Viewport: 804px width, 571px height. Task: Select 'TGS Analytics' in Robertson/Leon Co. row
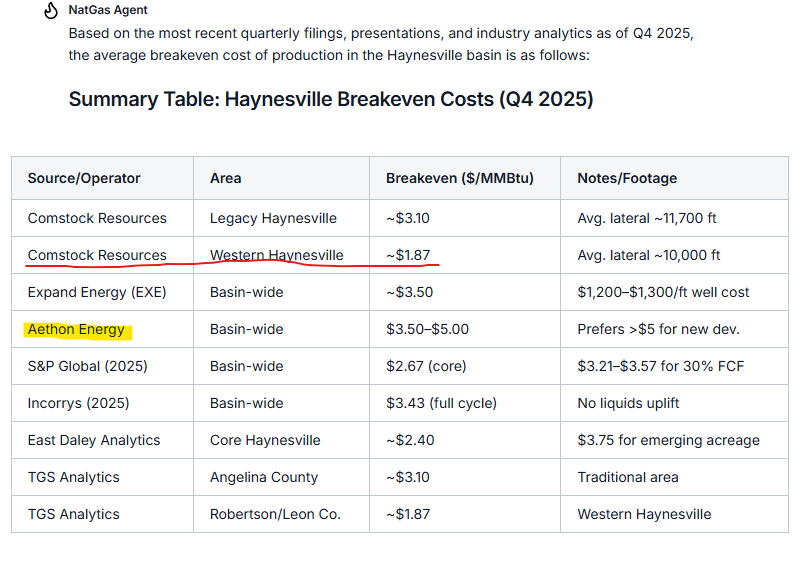click(x=73, y=514)
